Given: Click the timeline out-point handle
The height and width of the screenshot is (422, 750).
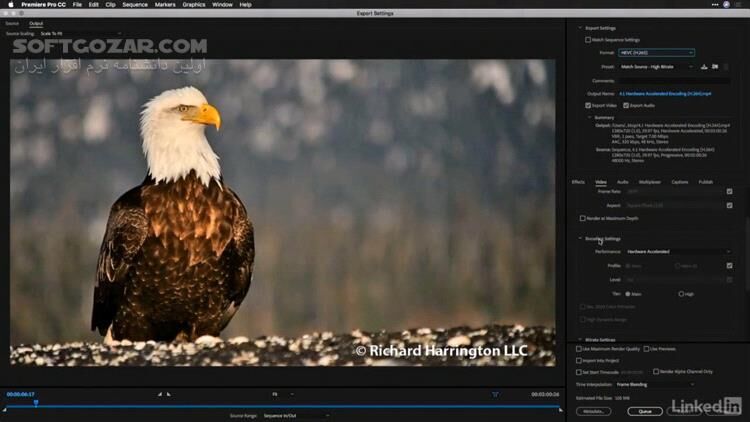Looking at the screenshot, I should [561, 409].
